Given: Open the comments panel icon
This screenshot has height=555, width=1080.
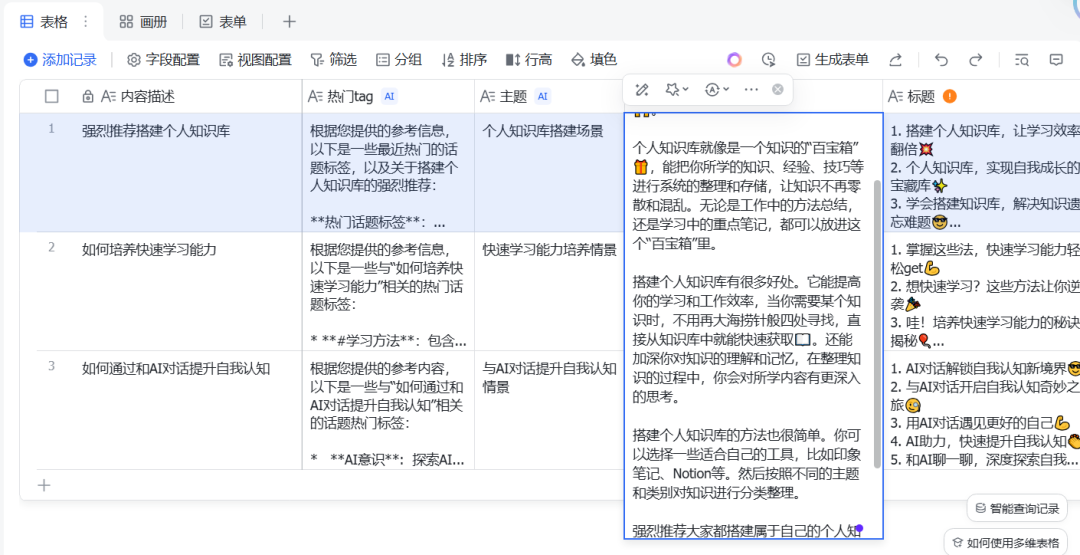Looking at the screenshot, I should (1056, 60).
